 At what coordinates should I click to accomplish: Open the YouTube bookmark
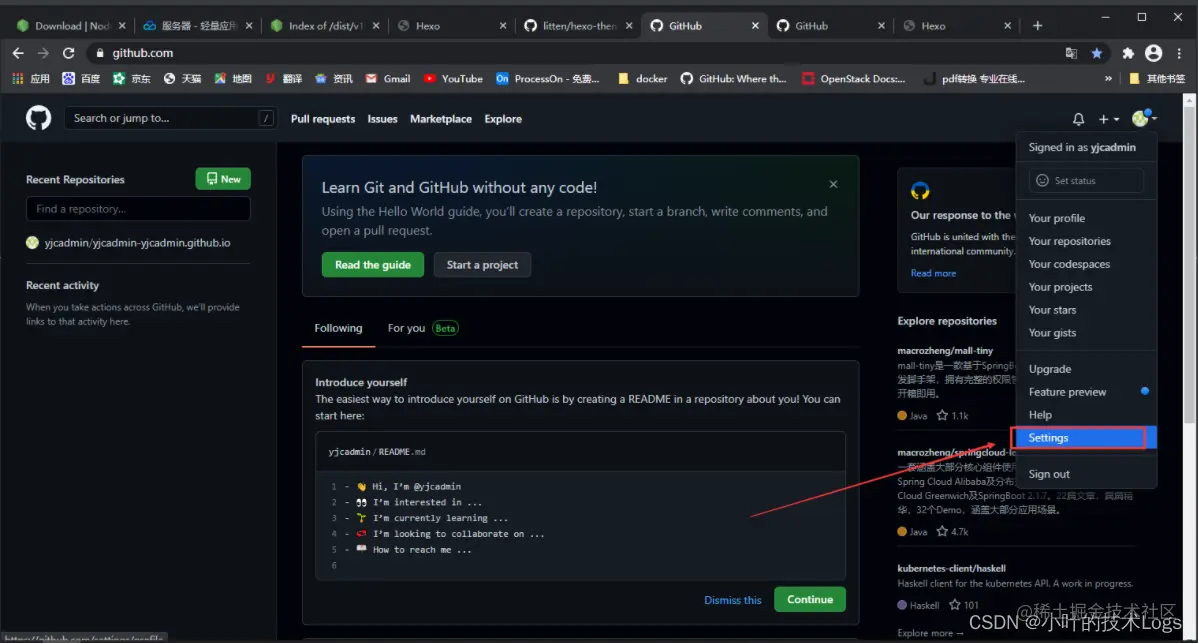tap(453, 79)
